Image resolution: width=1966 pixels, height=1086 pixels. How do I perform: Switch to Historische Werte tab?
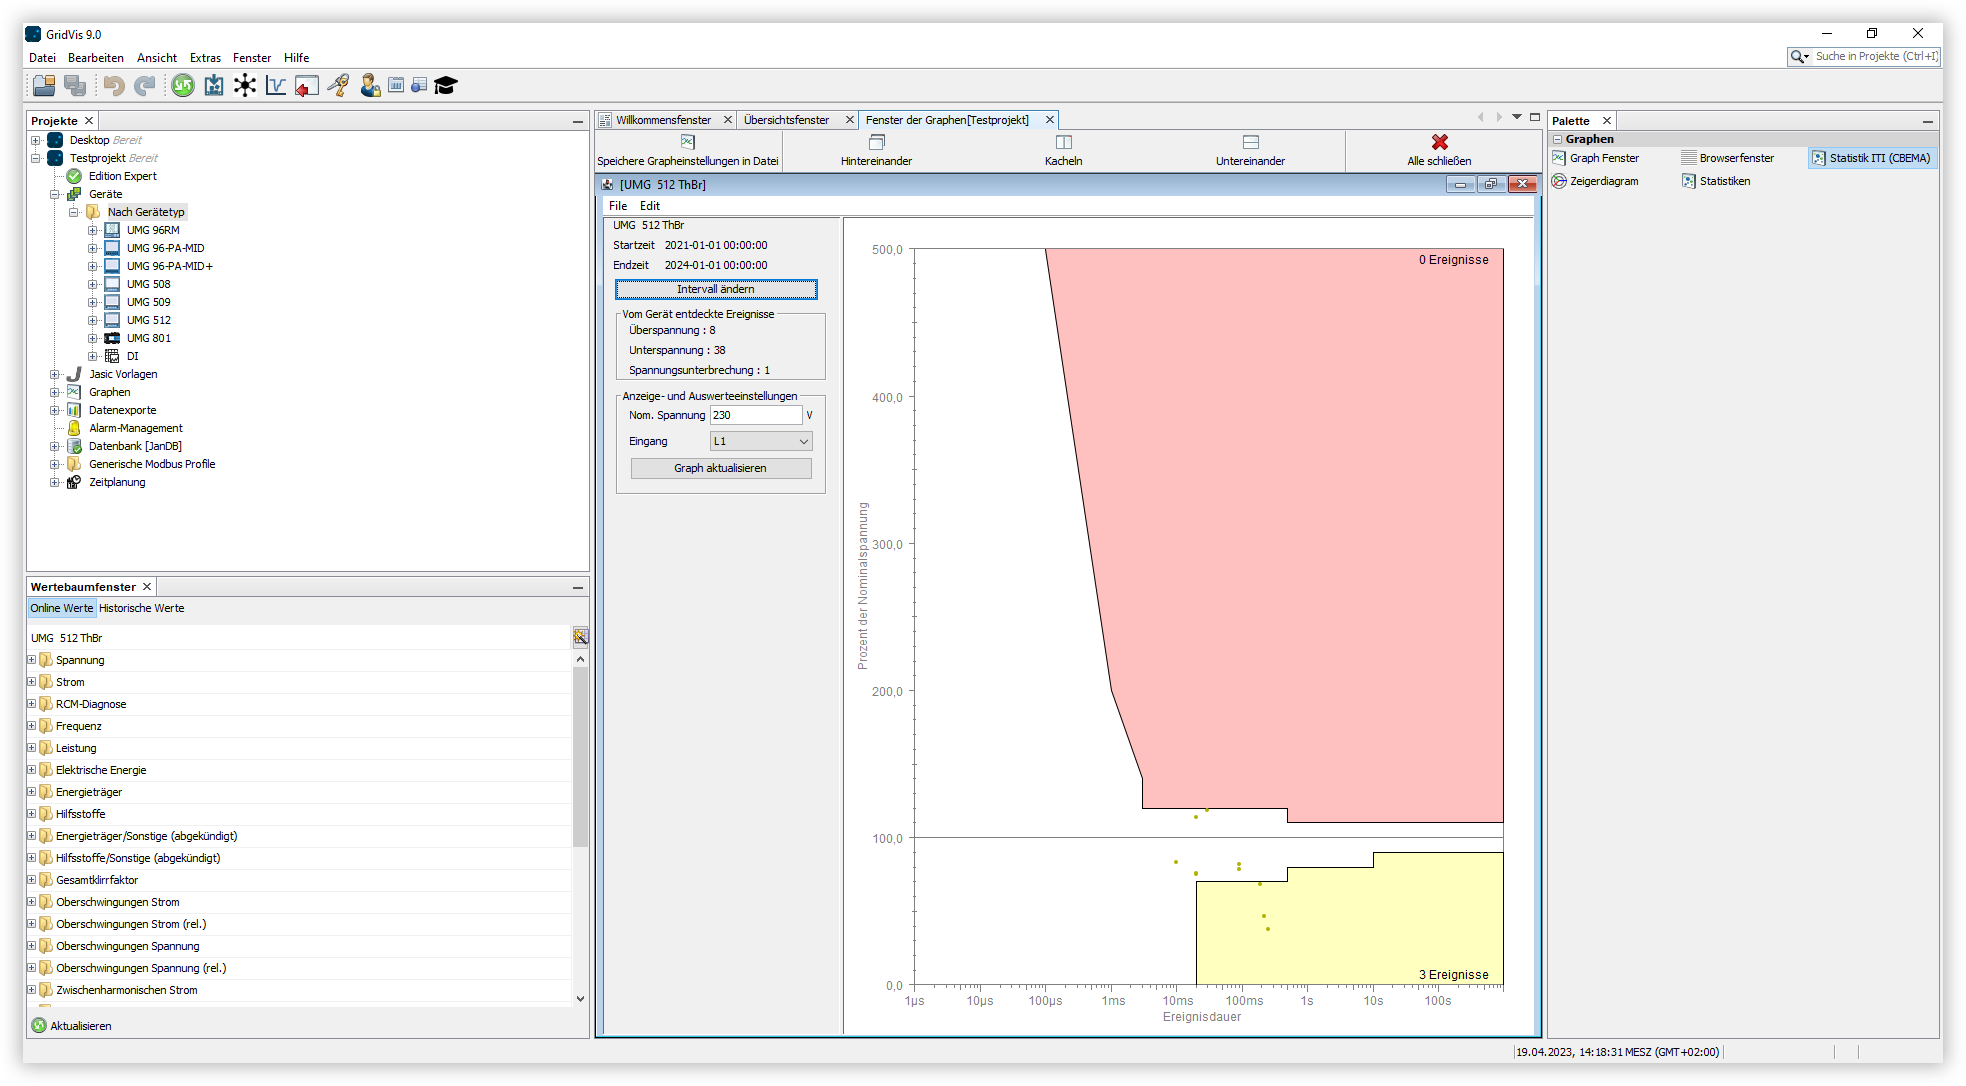[142, 608]
